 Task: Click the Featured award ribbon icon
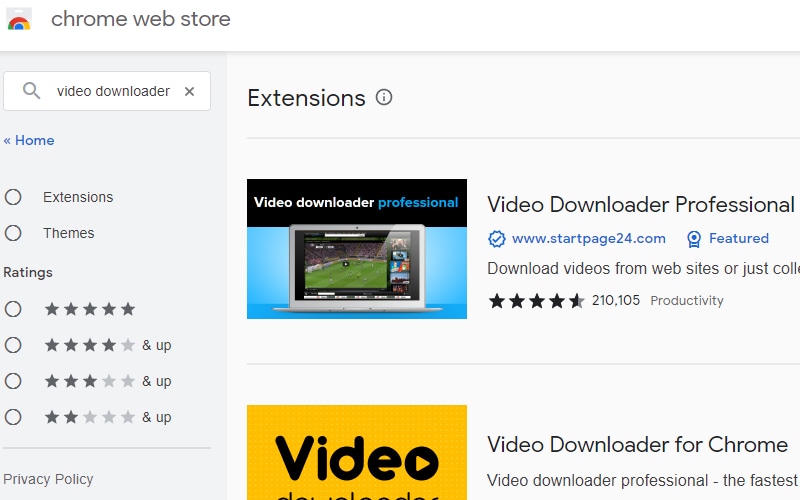694,238
